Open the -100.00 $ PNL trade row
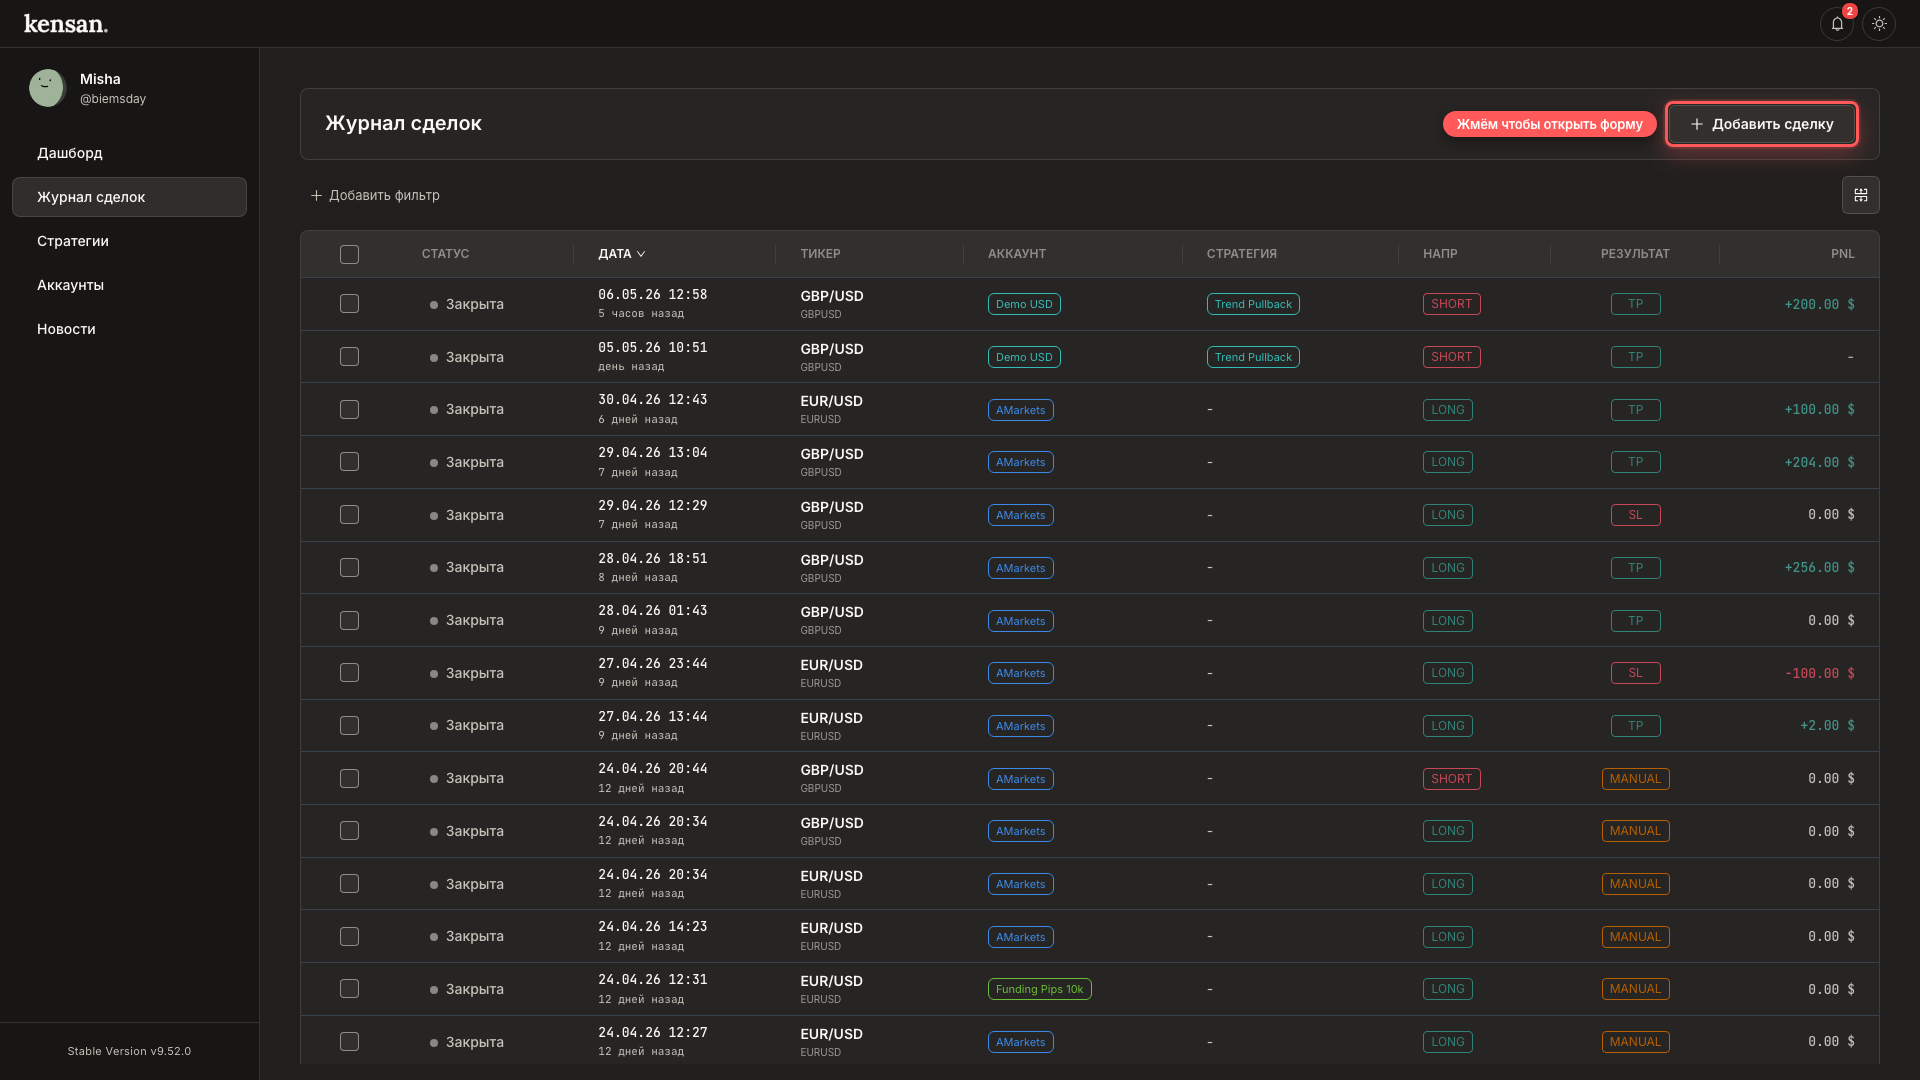1920x1080 pixels. [x=1089, y=673]
